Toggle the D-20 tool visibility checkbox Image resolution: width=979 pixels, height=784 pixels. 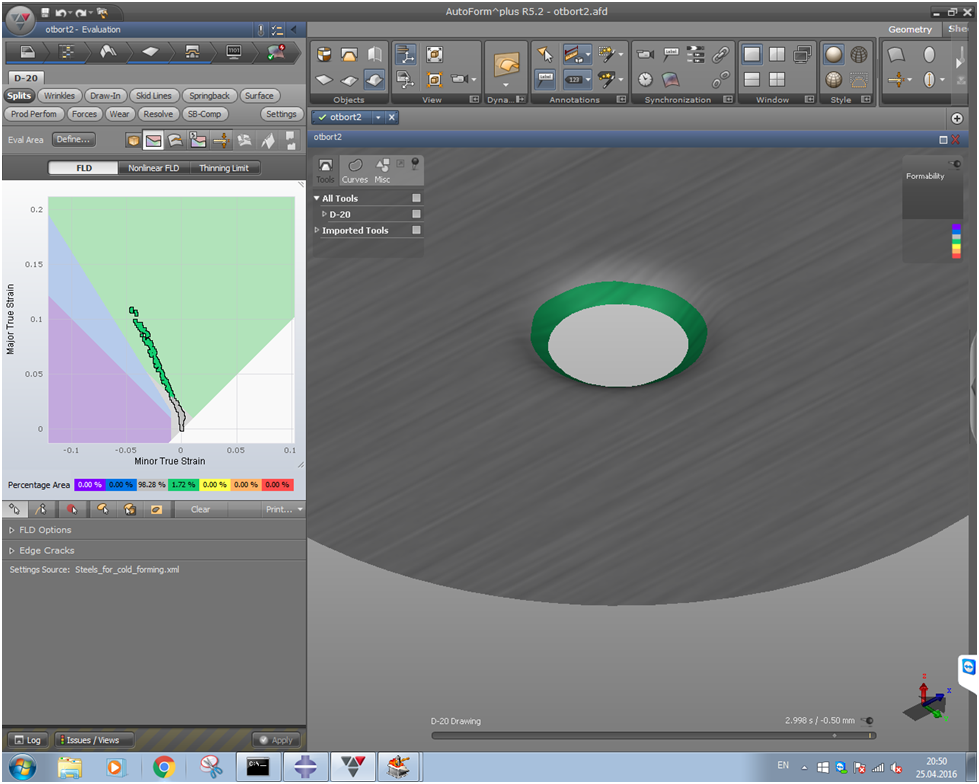click(417, 214)
